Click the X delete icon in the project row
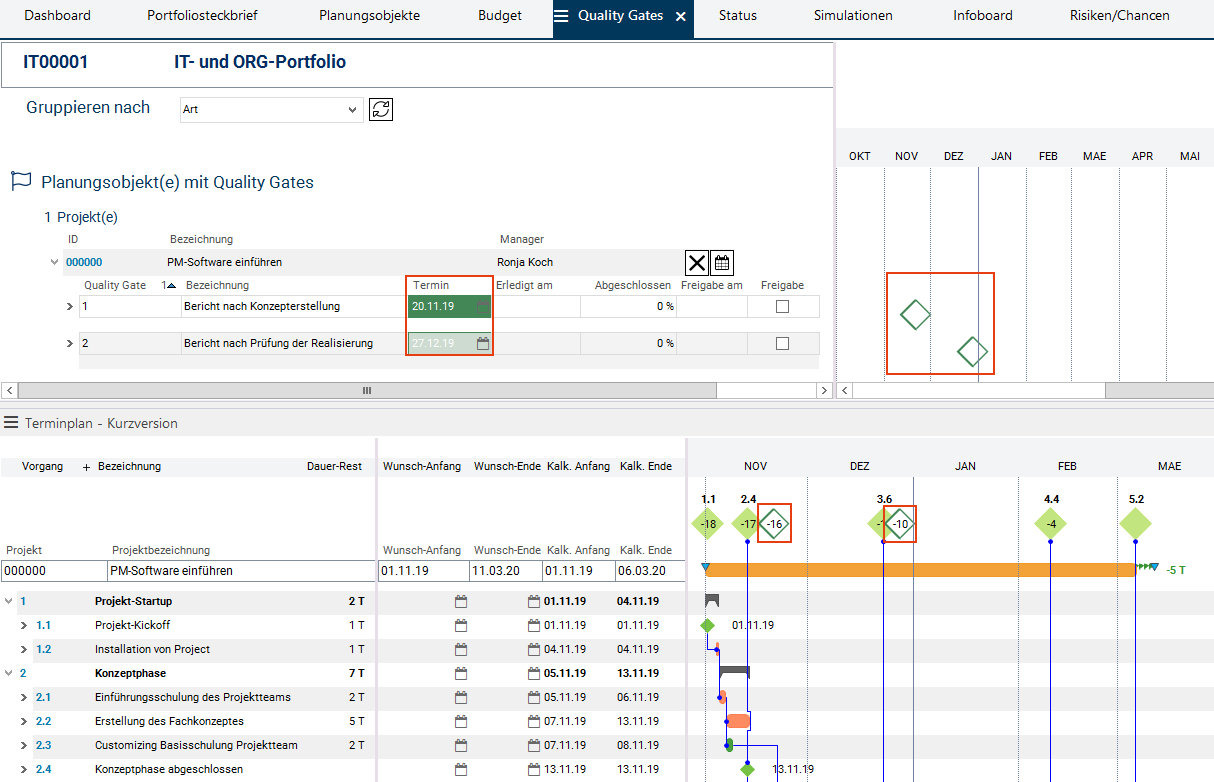This screenshot has width=1214, height=782. point(697,263)
